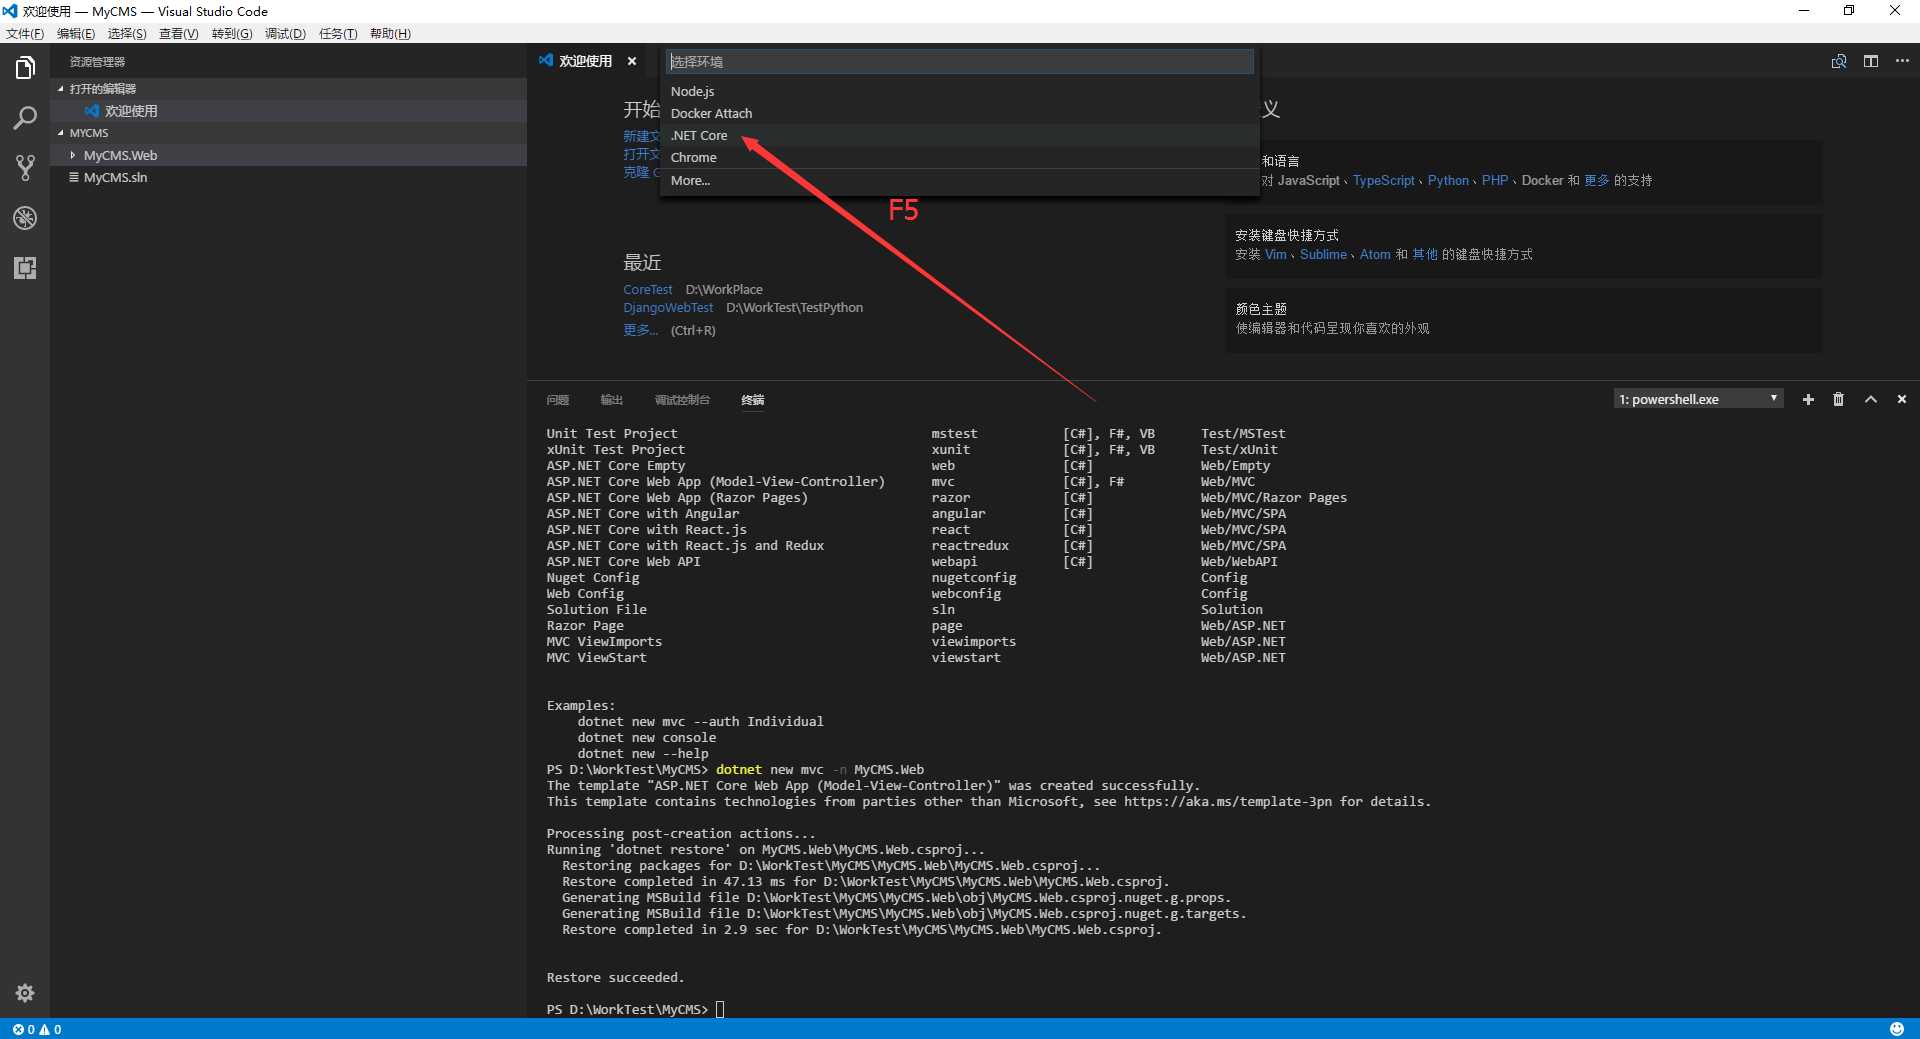The image size is (1920, 1039).
Task: Select Chrome environment
Action: click(x=959, y=157)
